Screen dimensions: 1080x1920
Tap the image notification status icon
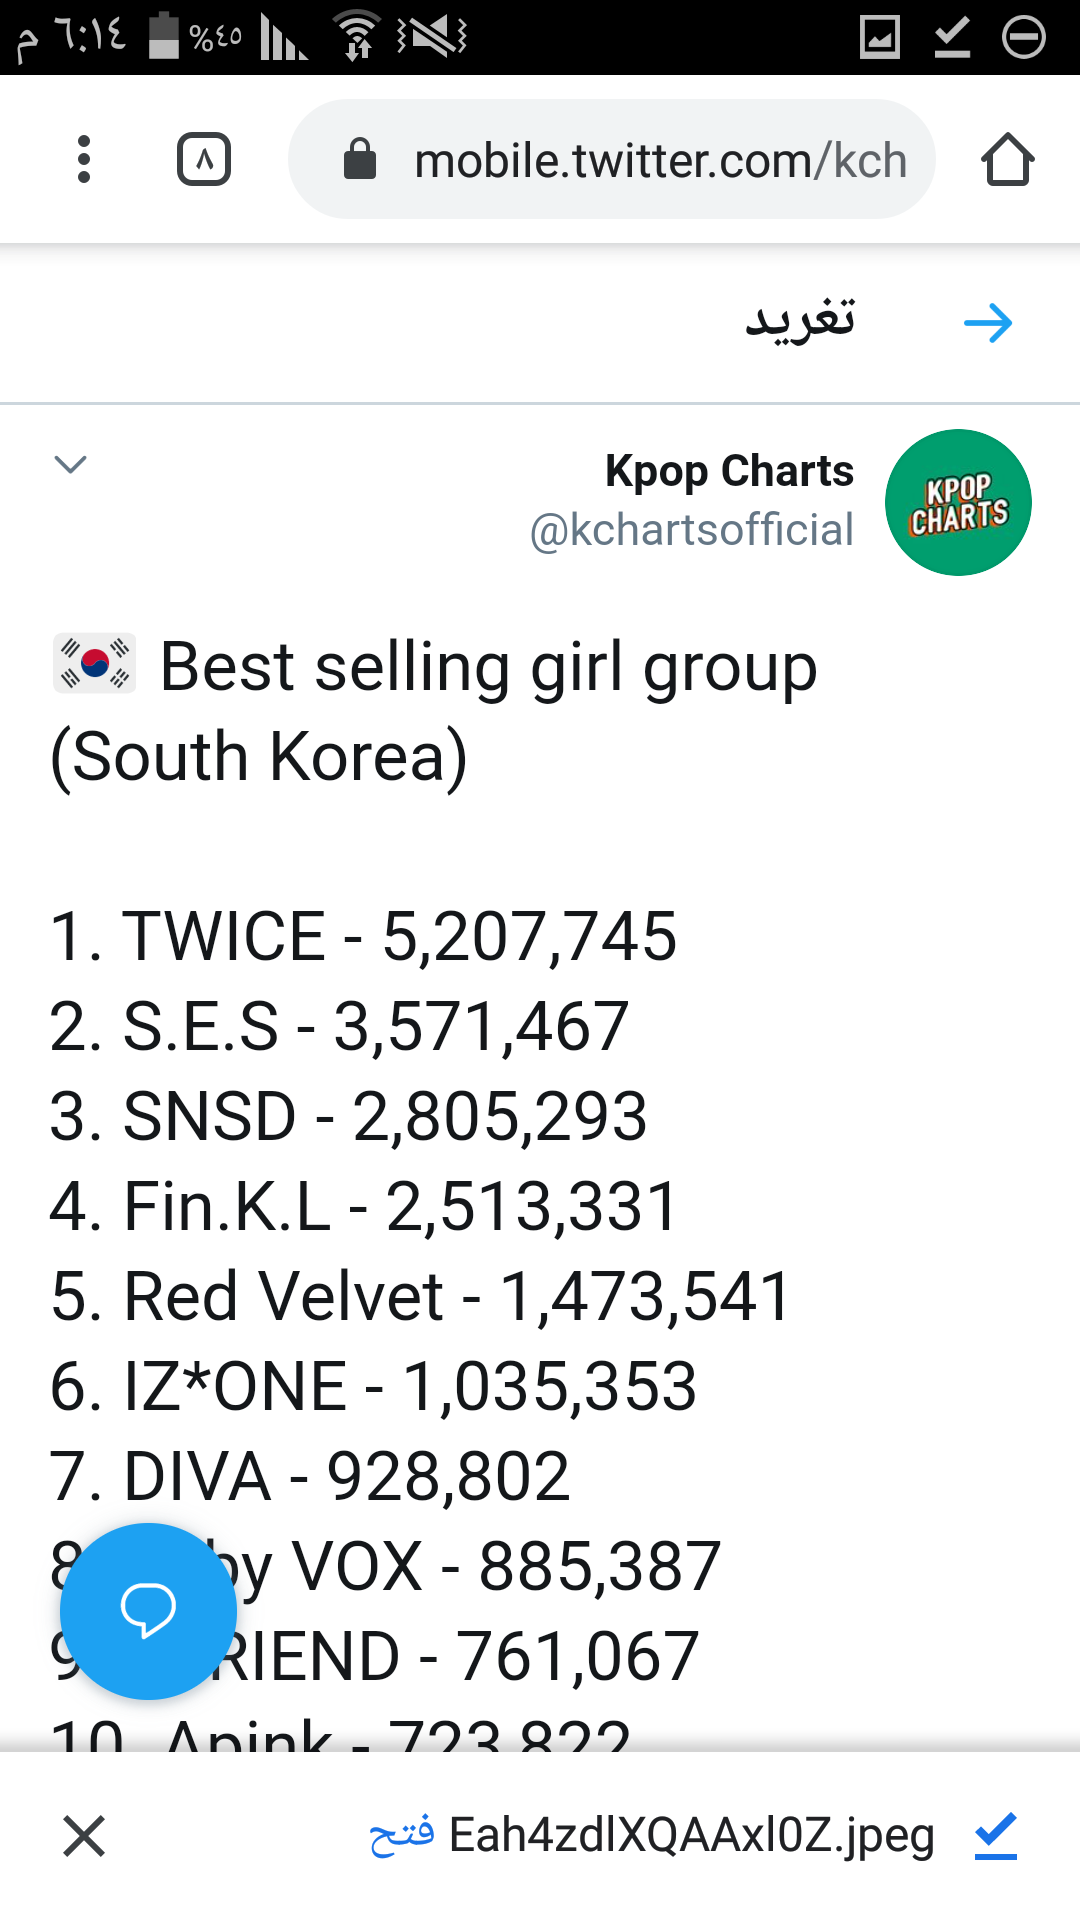[880, 38]
